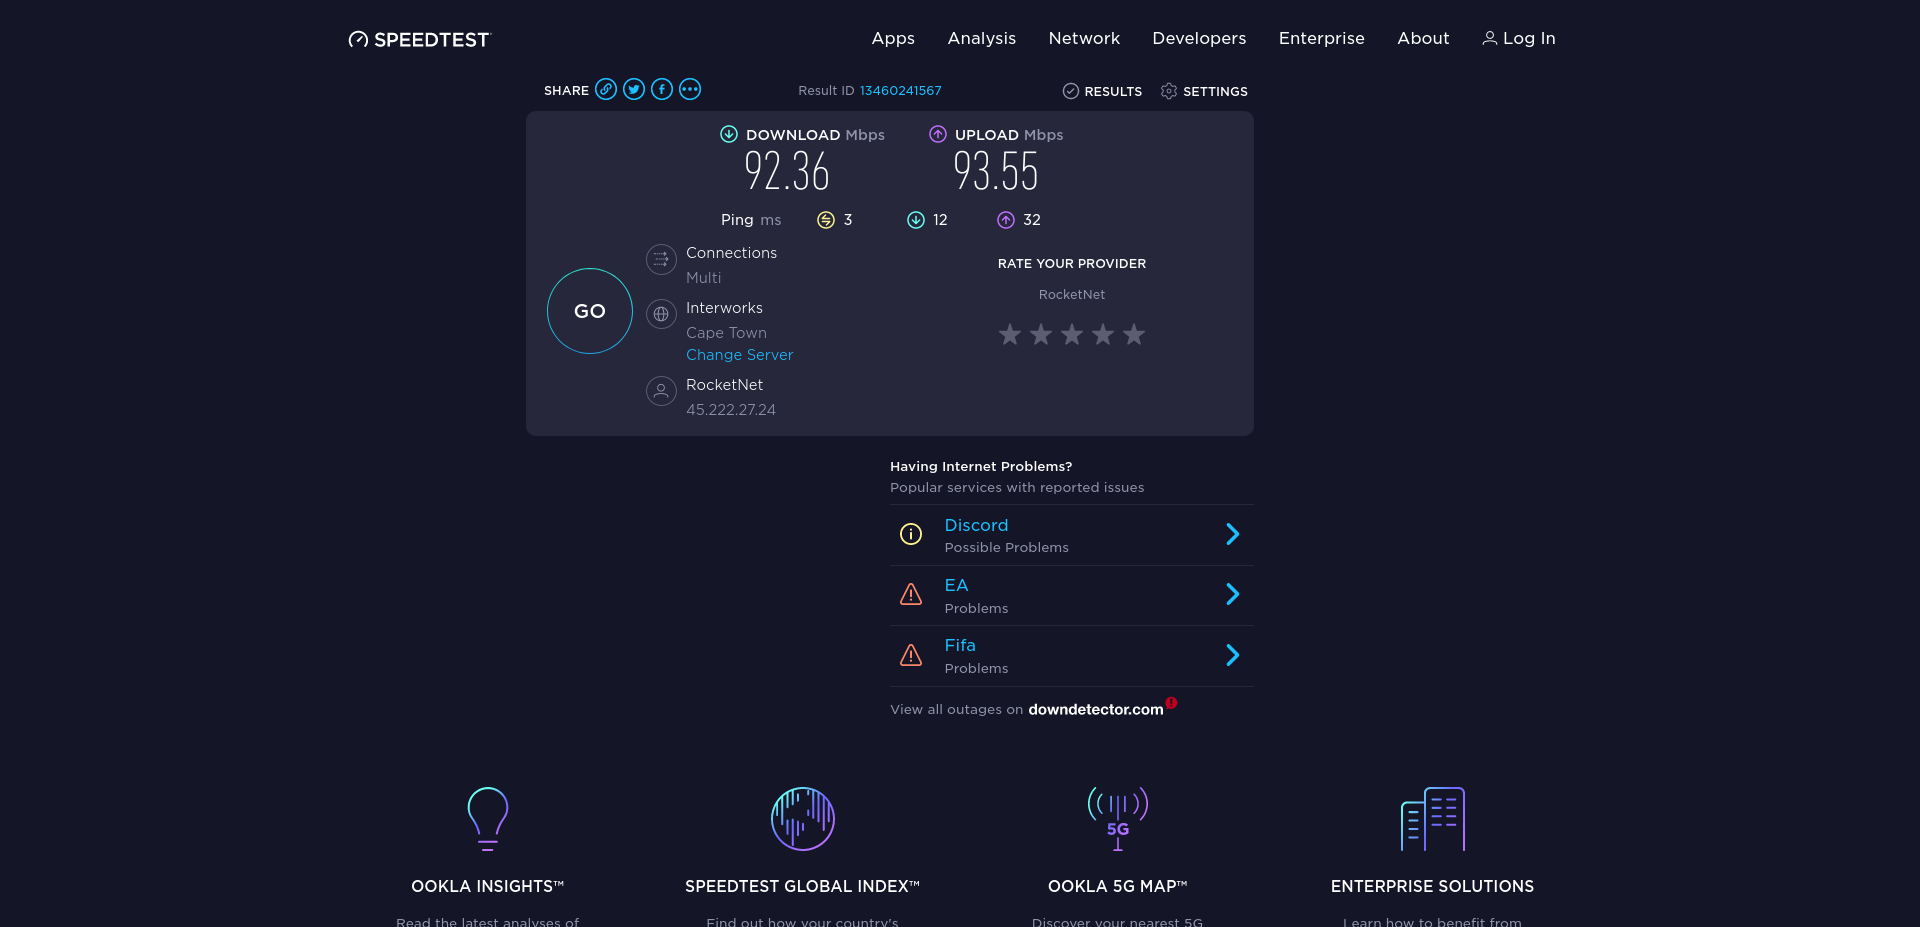Click OOKLA 5G MAP heading

click(x=1118, y=886)
